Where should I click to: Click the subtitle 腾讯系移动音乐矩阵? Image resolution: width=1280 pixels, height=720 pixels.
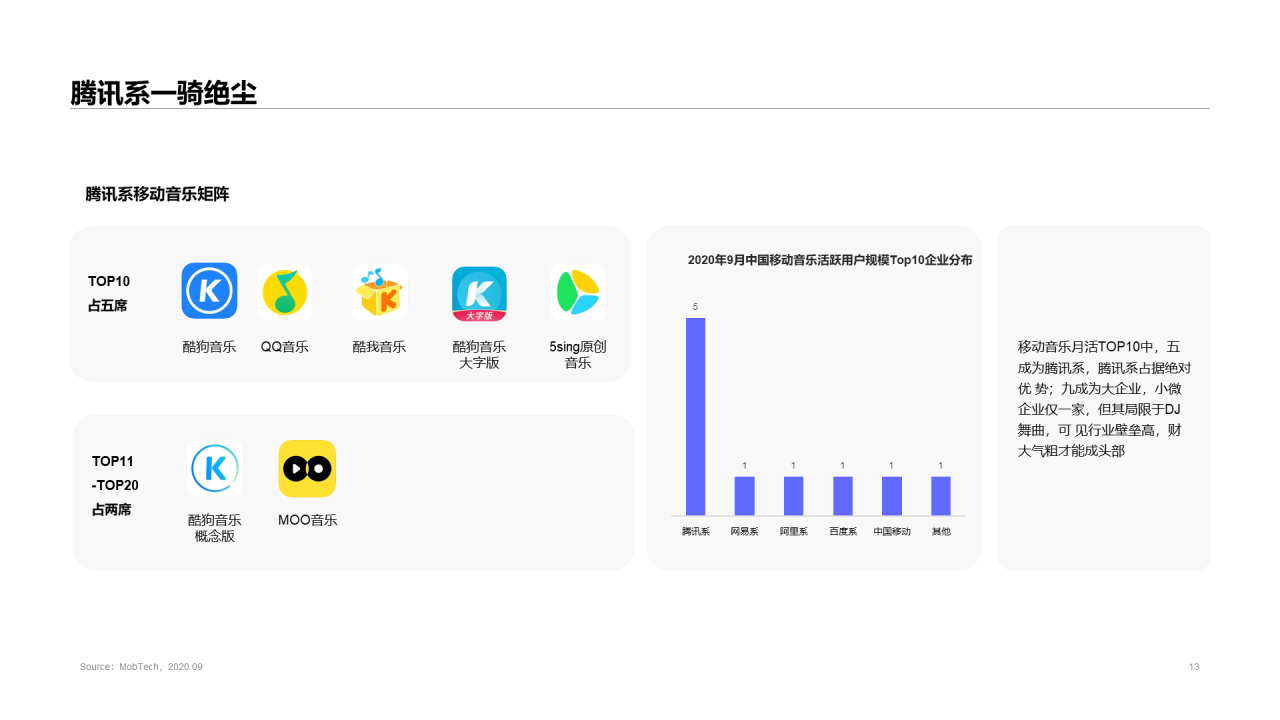157,194
